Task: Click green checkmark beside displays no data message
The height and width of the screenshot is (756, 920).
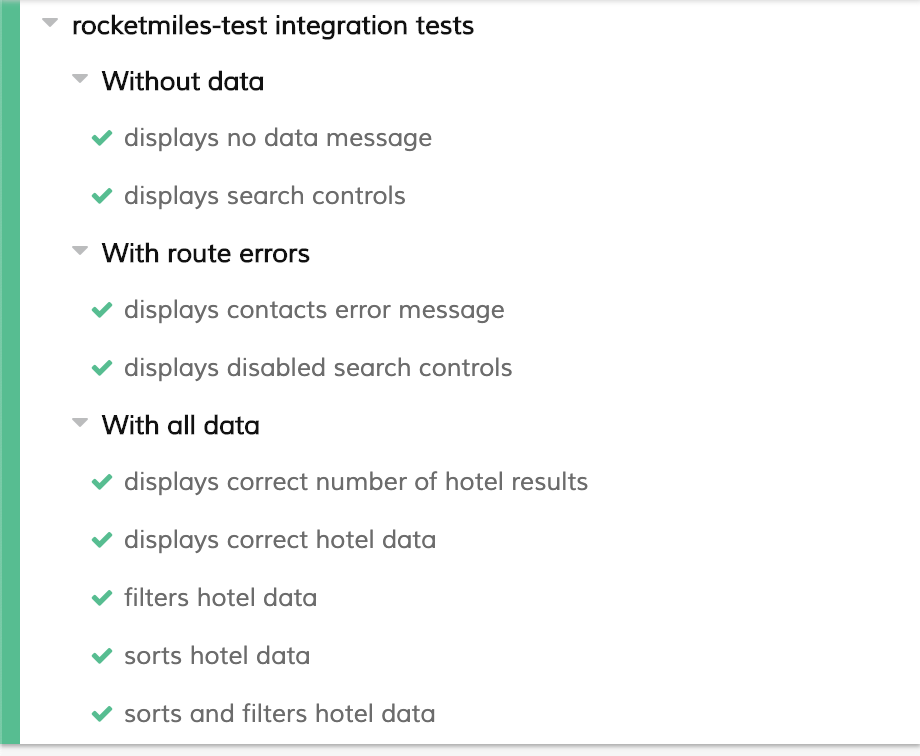Action: [101, 138]
